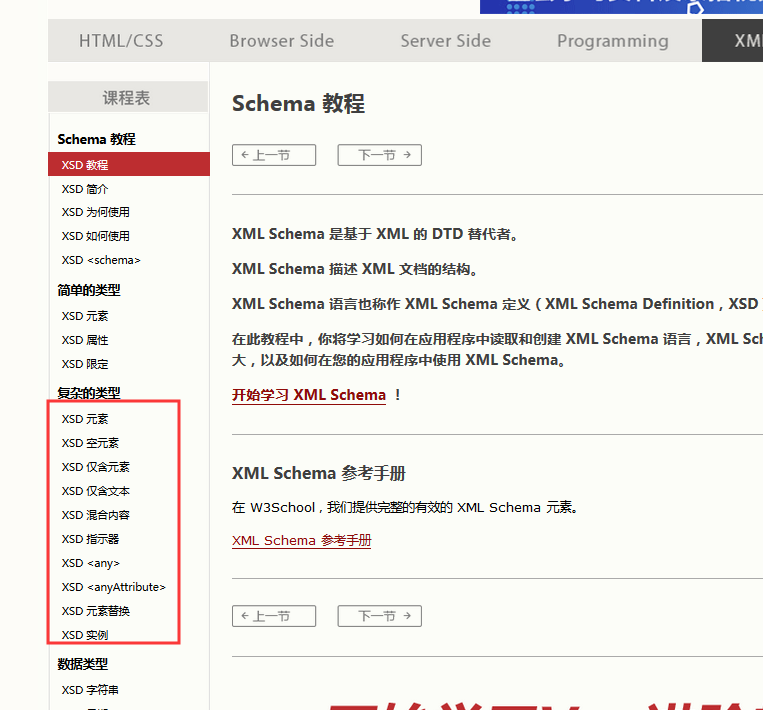Viewport: 763px width, 710px height.
Task: Open XSD 如何使用 lesson
Action: pyautogui.click(x=95, y=236)
